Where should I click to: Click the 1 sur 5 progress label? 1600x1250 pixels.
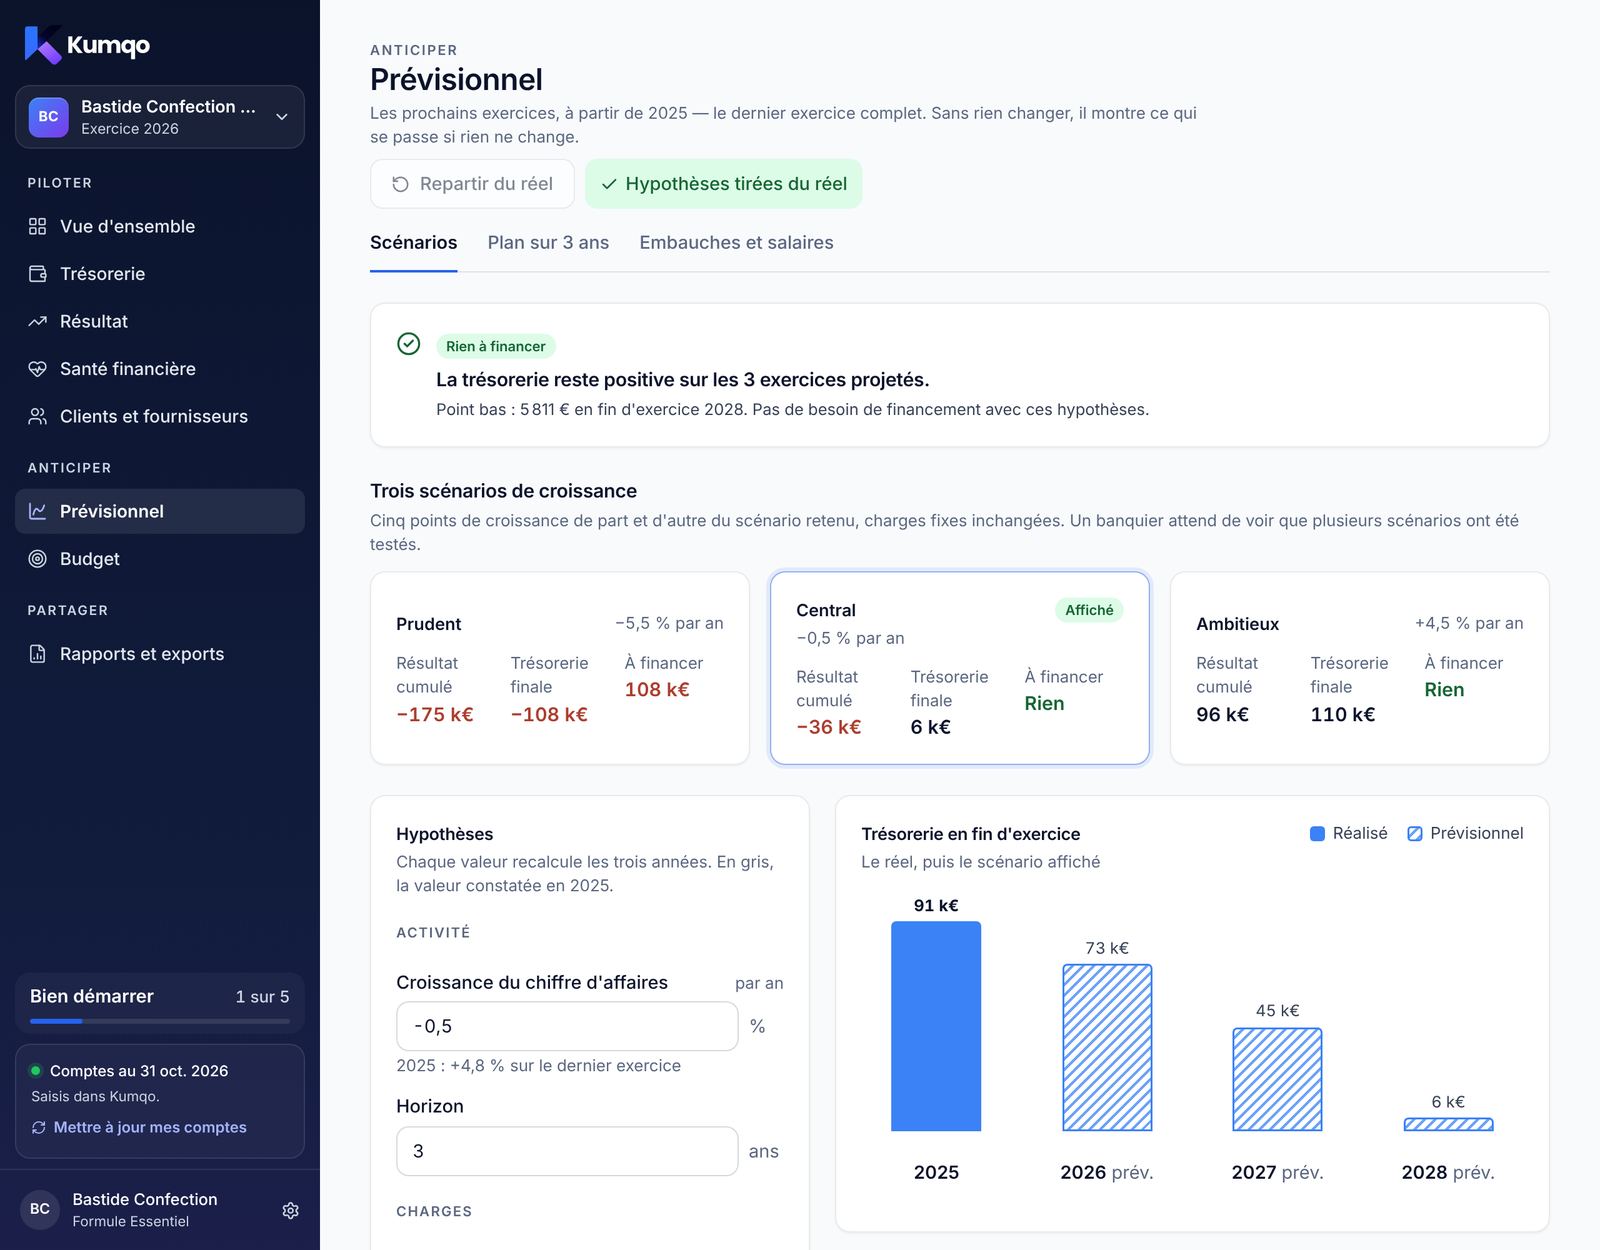tap(262, 997)
